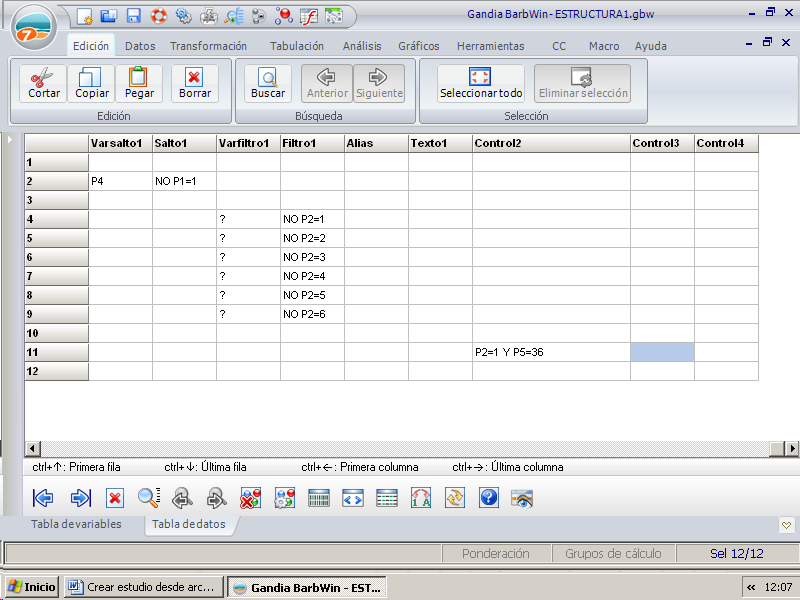Switch to Tabla de variables tab
This screenshot has height=600, width=800.
[77, 524]
